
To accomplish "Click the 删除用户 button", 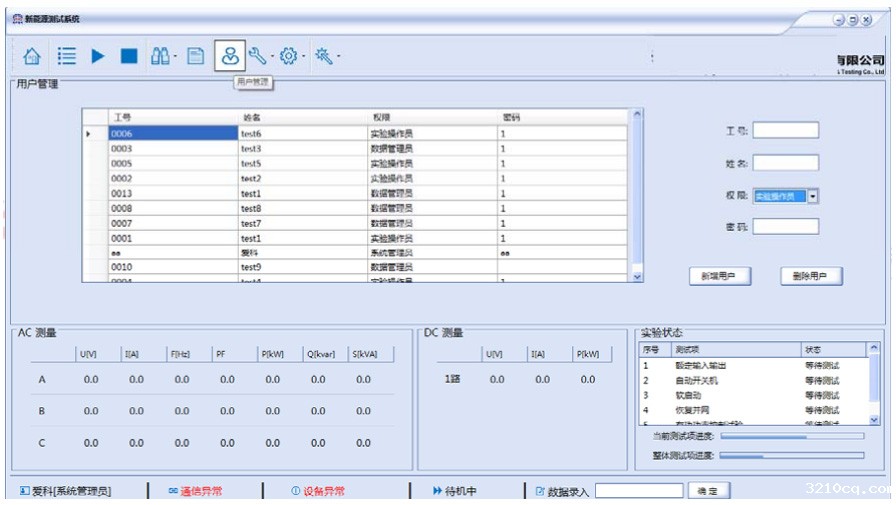I will (x=811, y=276).
